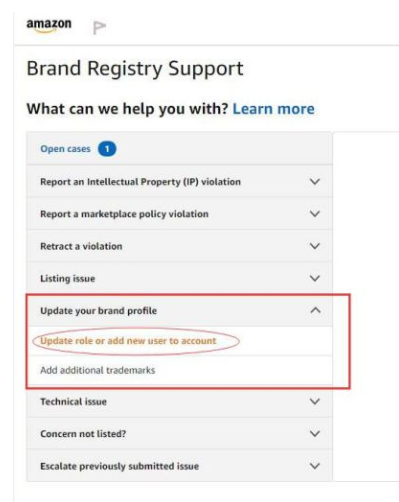Screen dimensions: 399x502
Task: View Open cases
Action: 65,149
